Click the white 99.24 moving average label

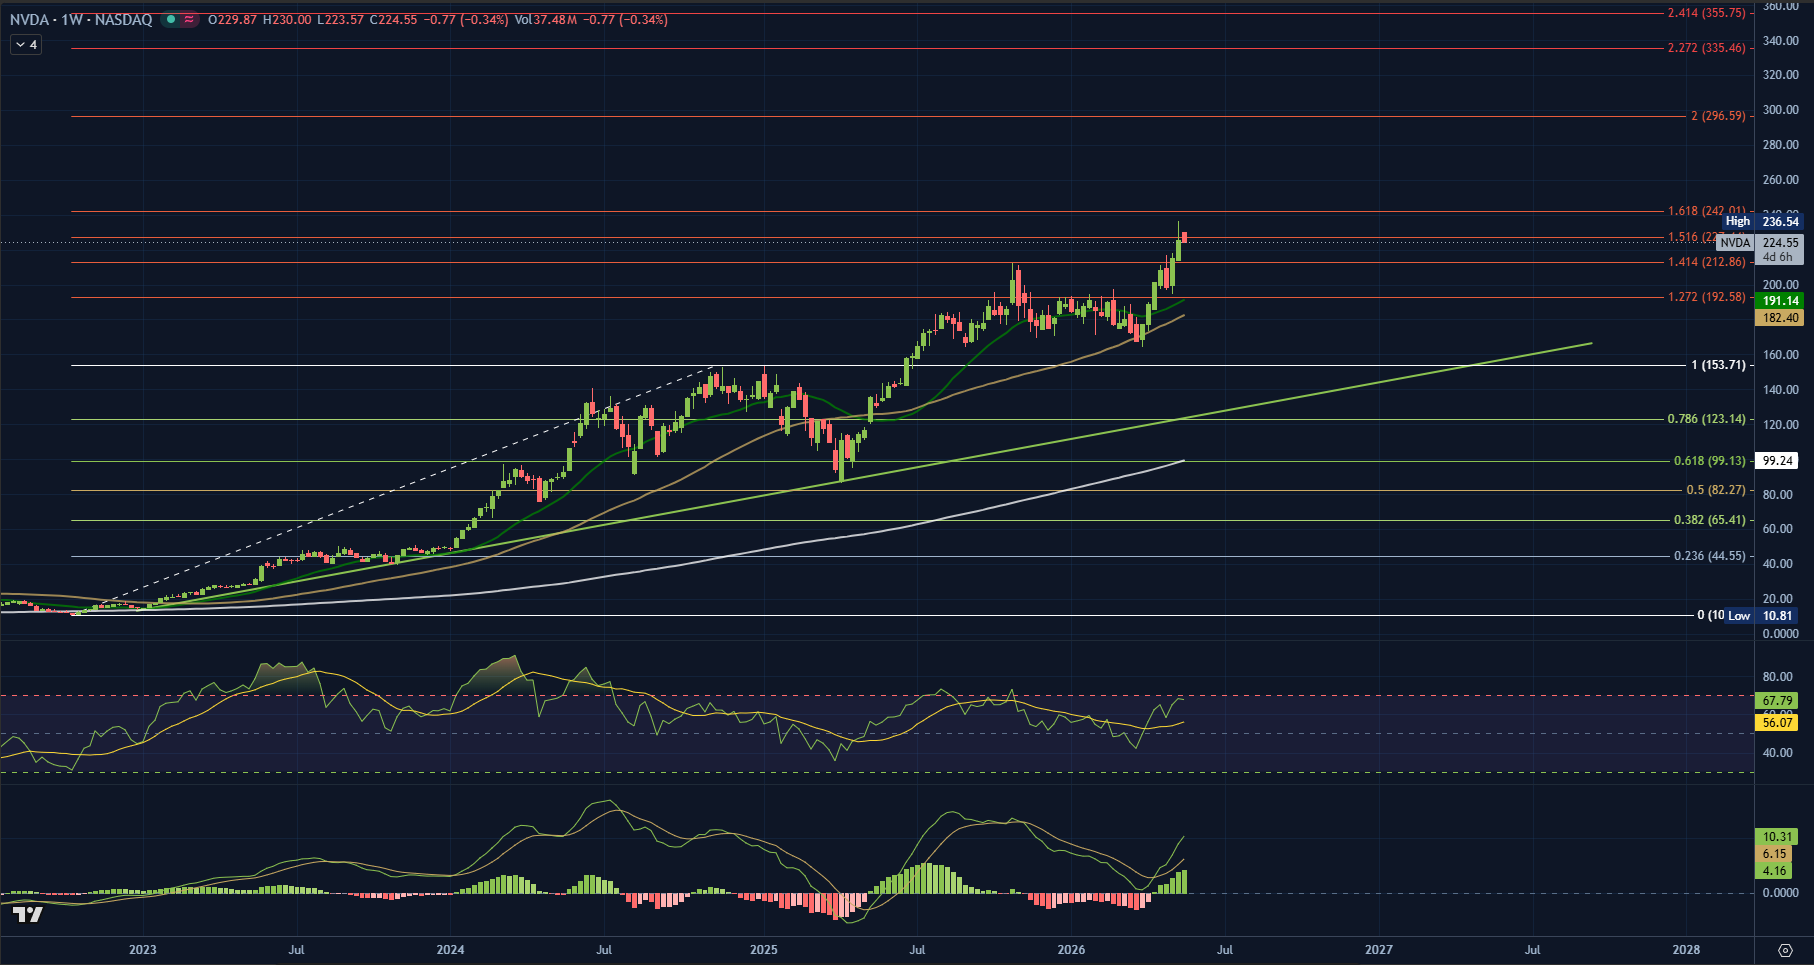[x=1777, y=460]
